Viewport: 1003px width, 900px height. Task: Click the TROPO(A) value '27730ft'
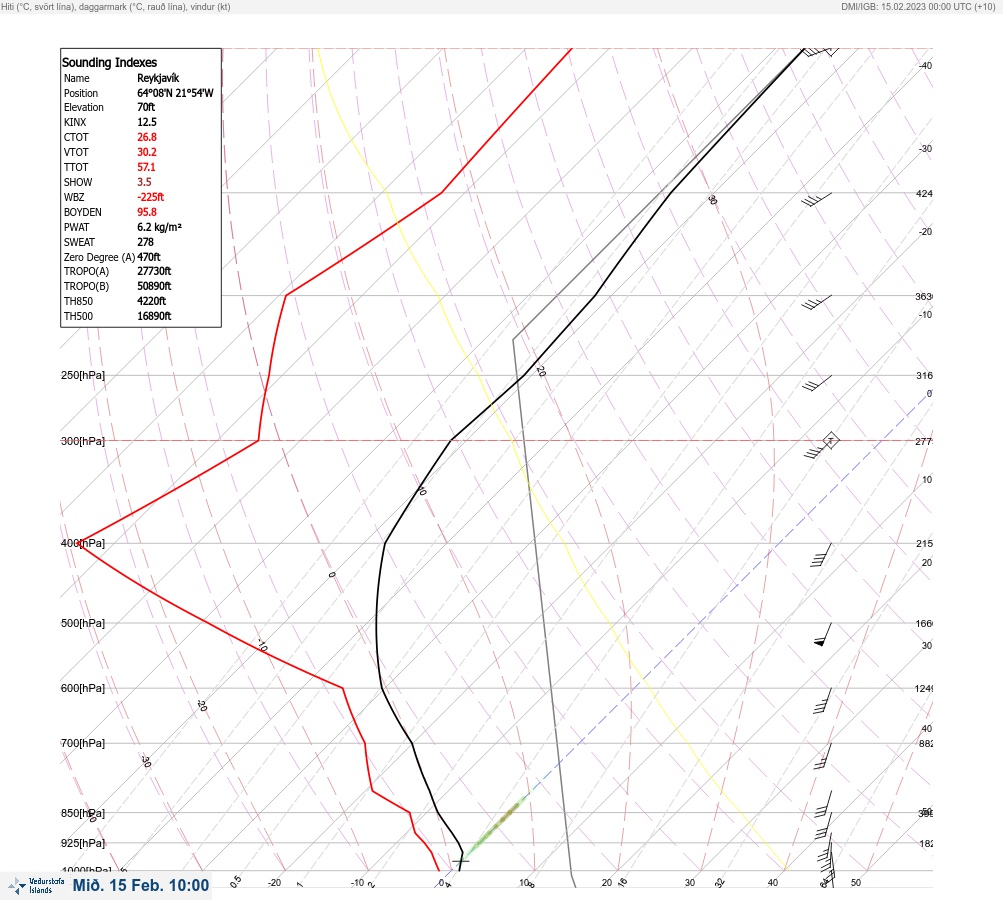click(154, 271)
